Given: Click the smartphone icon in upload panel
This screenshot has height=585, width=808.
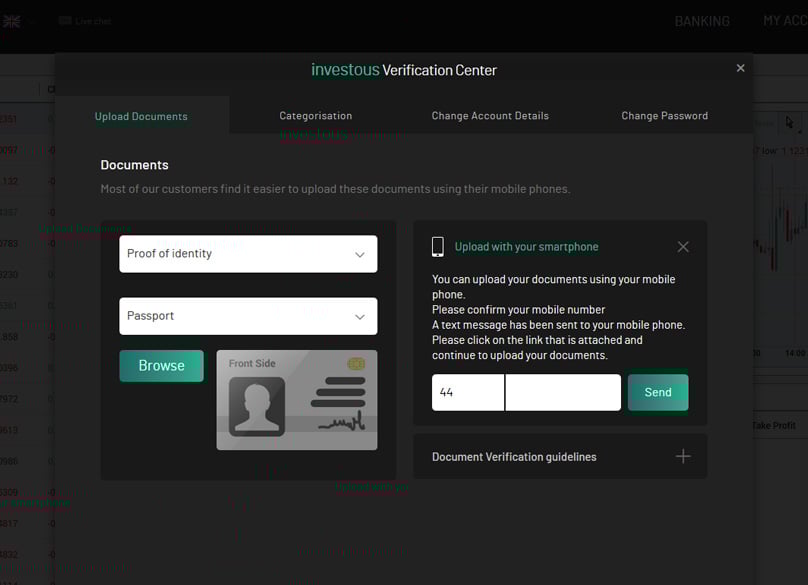Looking at the screenshot, I should (438, 247).
